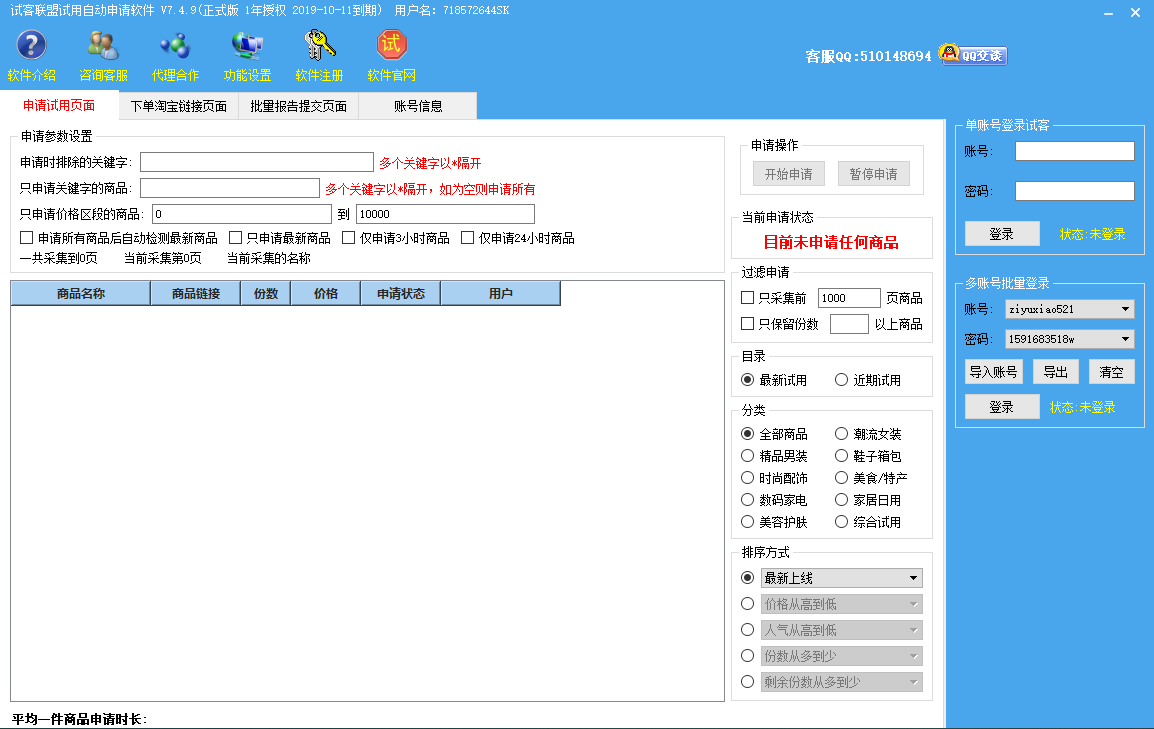
Task: Open the 批量报告提交页面 tab
Action: tap(298, 106)
